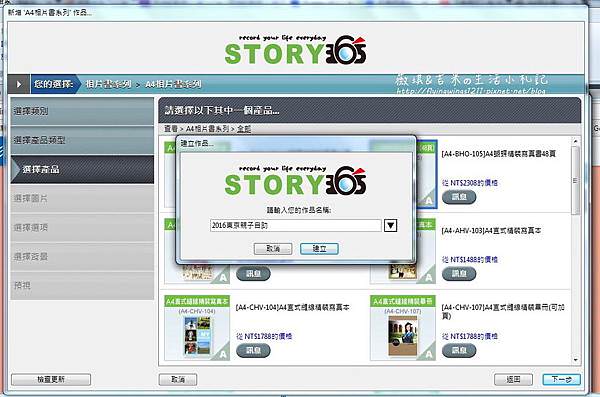Select 選擇類別 in the left sidebar
This screenshot has height=397, width=600.
(x=82, y=111)
